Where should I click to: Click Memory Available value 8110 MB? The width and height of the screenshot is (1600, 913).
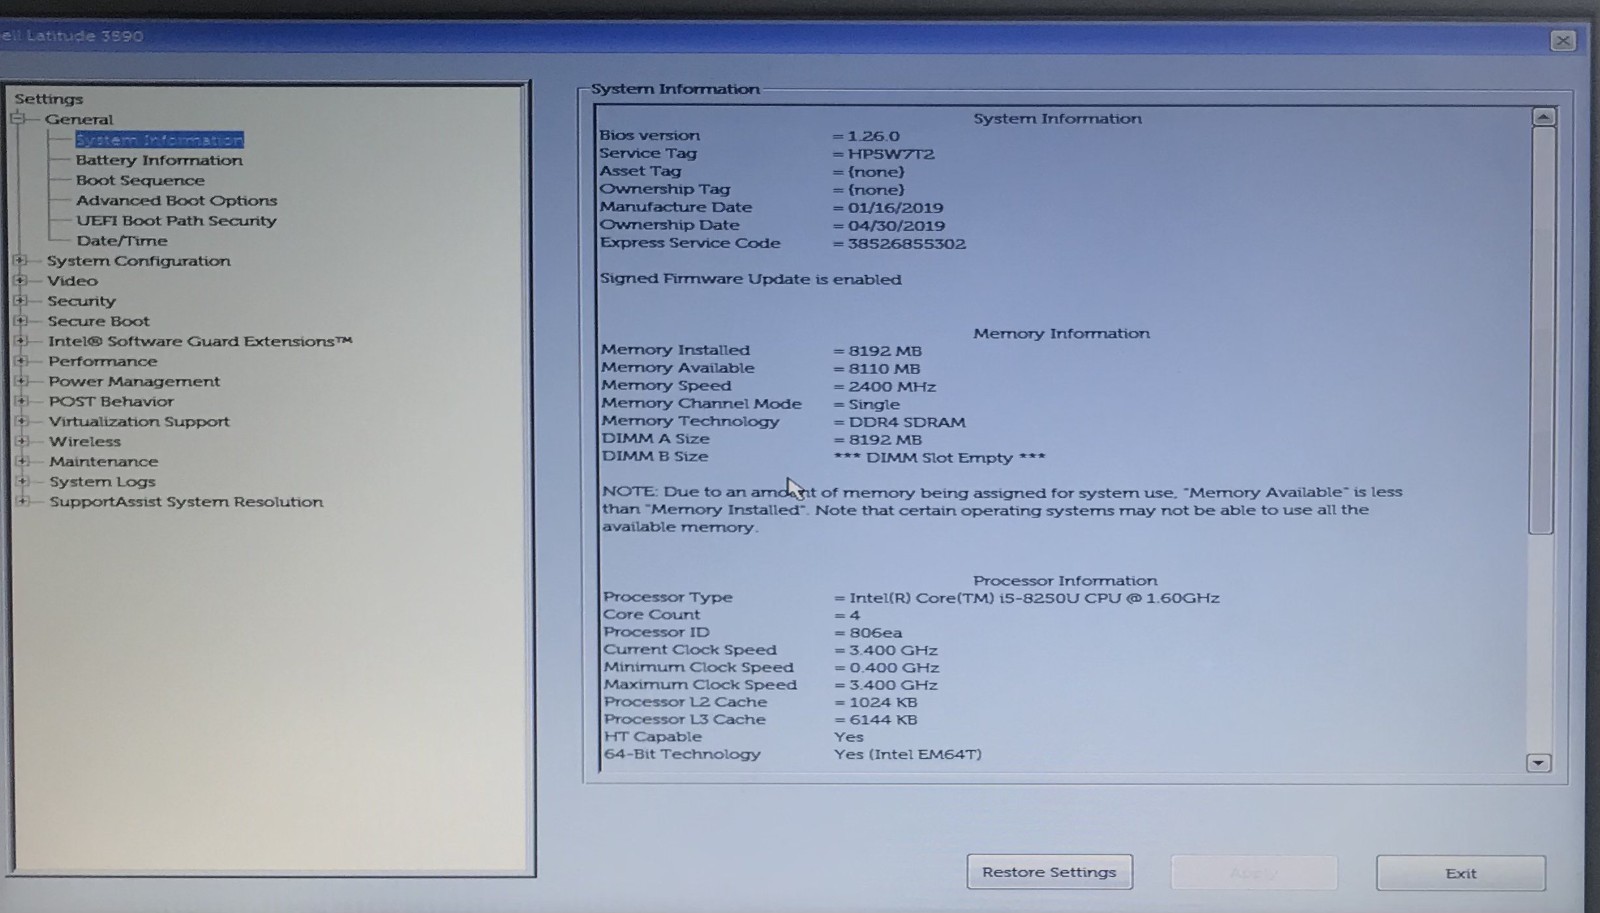pyautogui.click(x=884, y=369)
